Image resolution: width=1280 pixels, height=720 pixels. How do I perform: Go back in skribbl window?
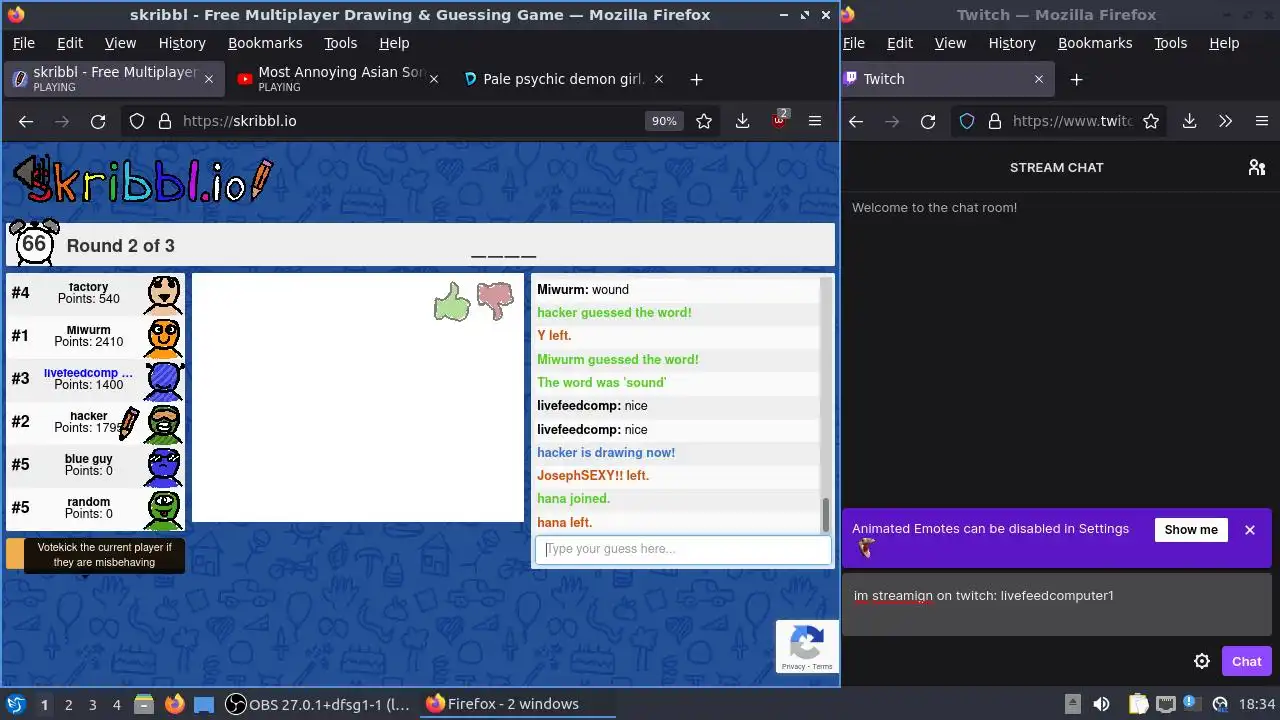[x=26, y=121]
